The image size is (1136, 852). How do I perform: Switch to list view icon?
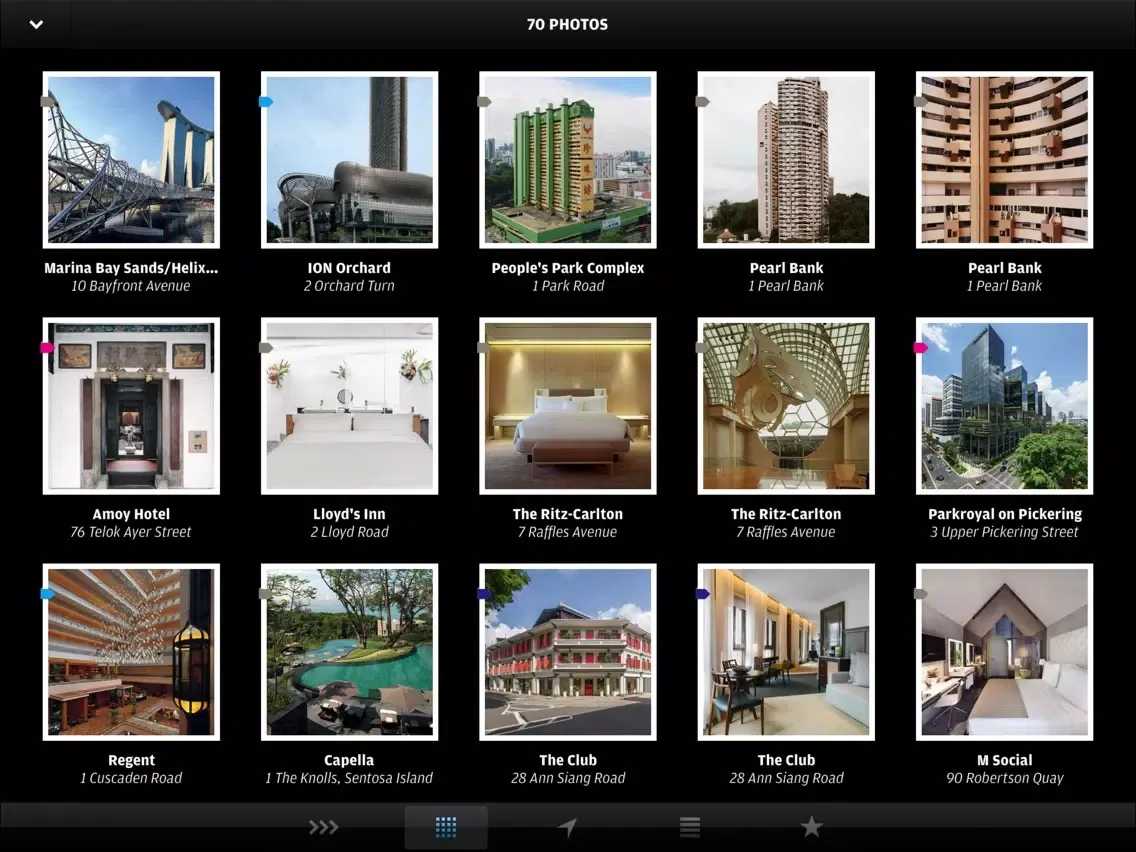click(690, 827)
